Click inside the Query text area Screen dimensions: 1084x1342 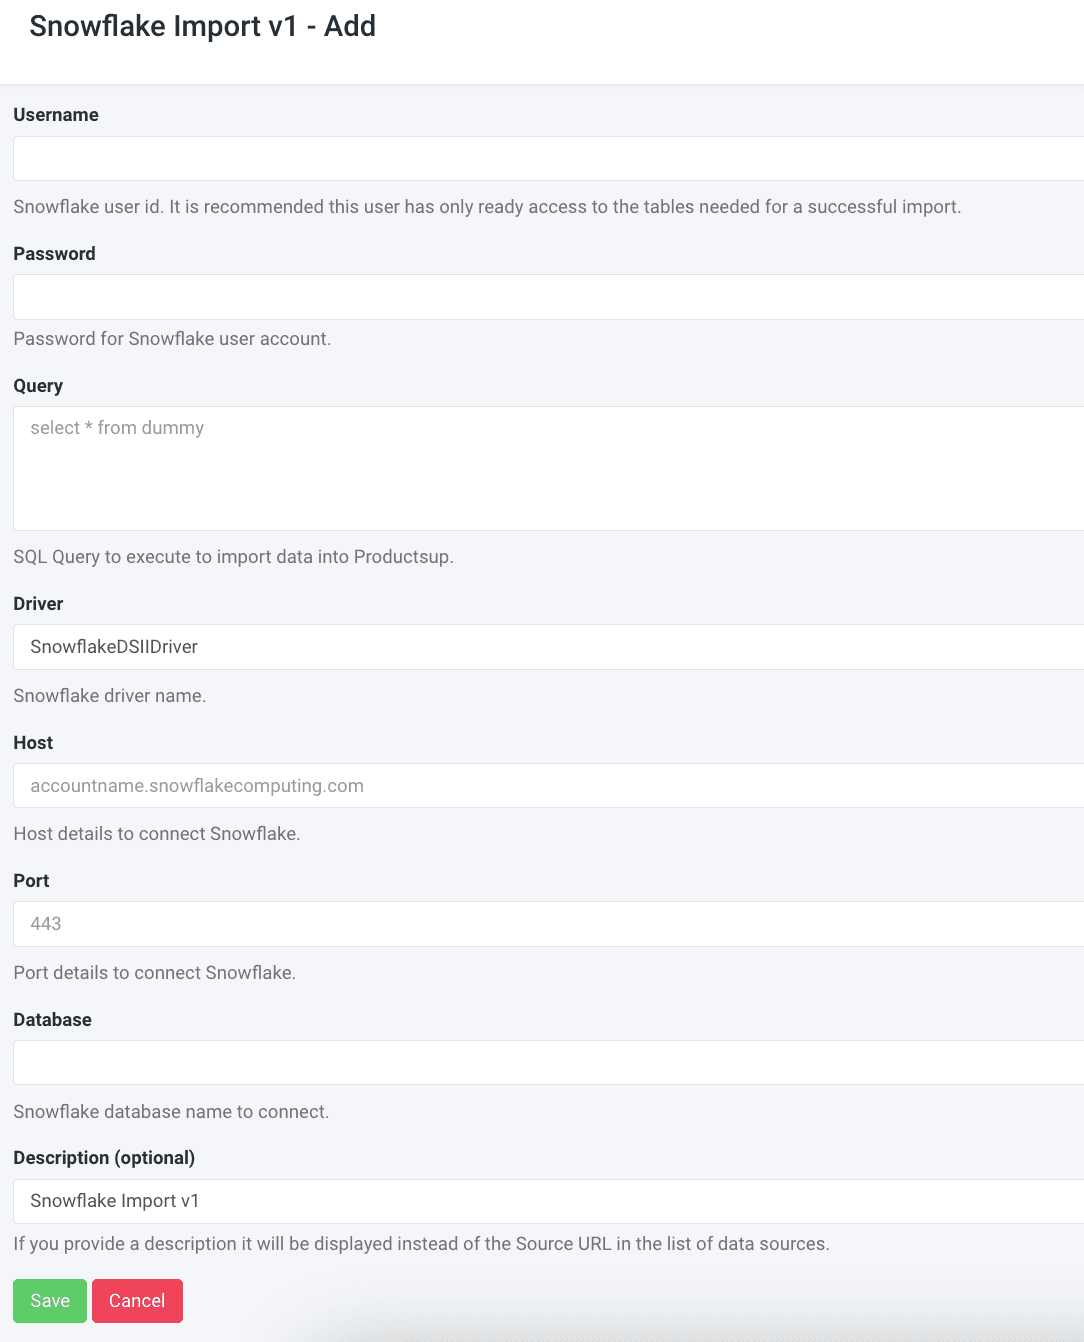(548, 468)
